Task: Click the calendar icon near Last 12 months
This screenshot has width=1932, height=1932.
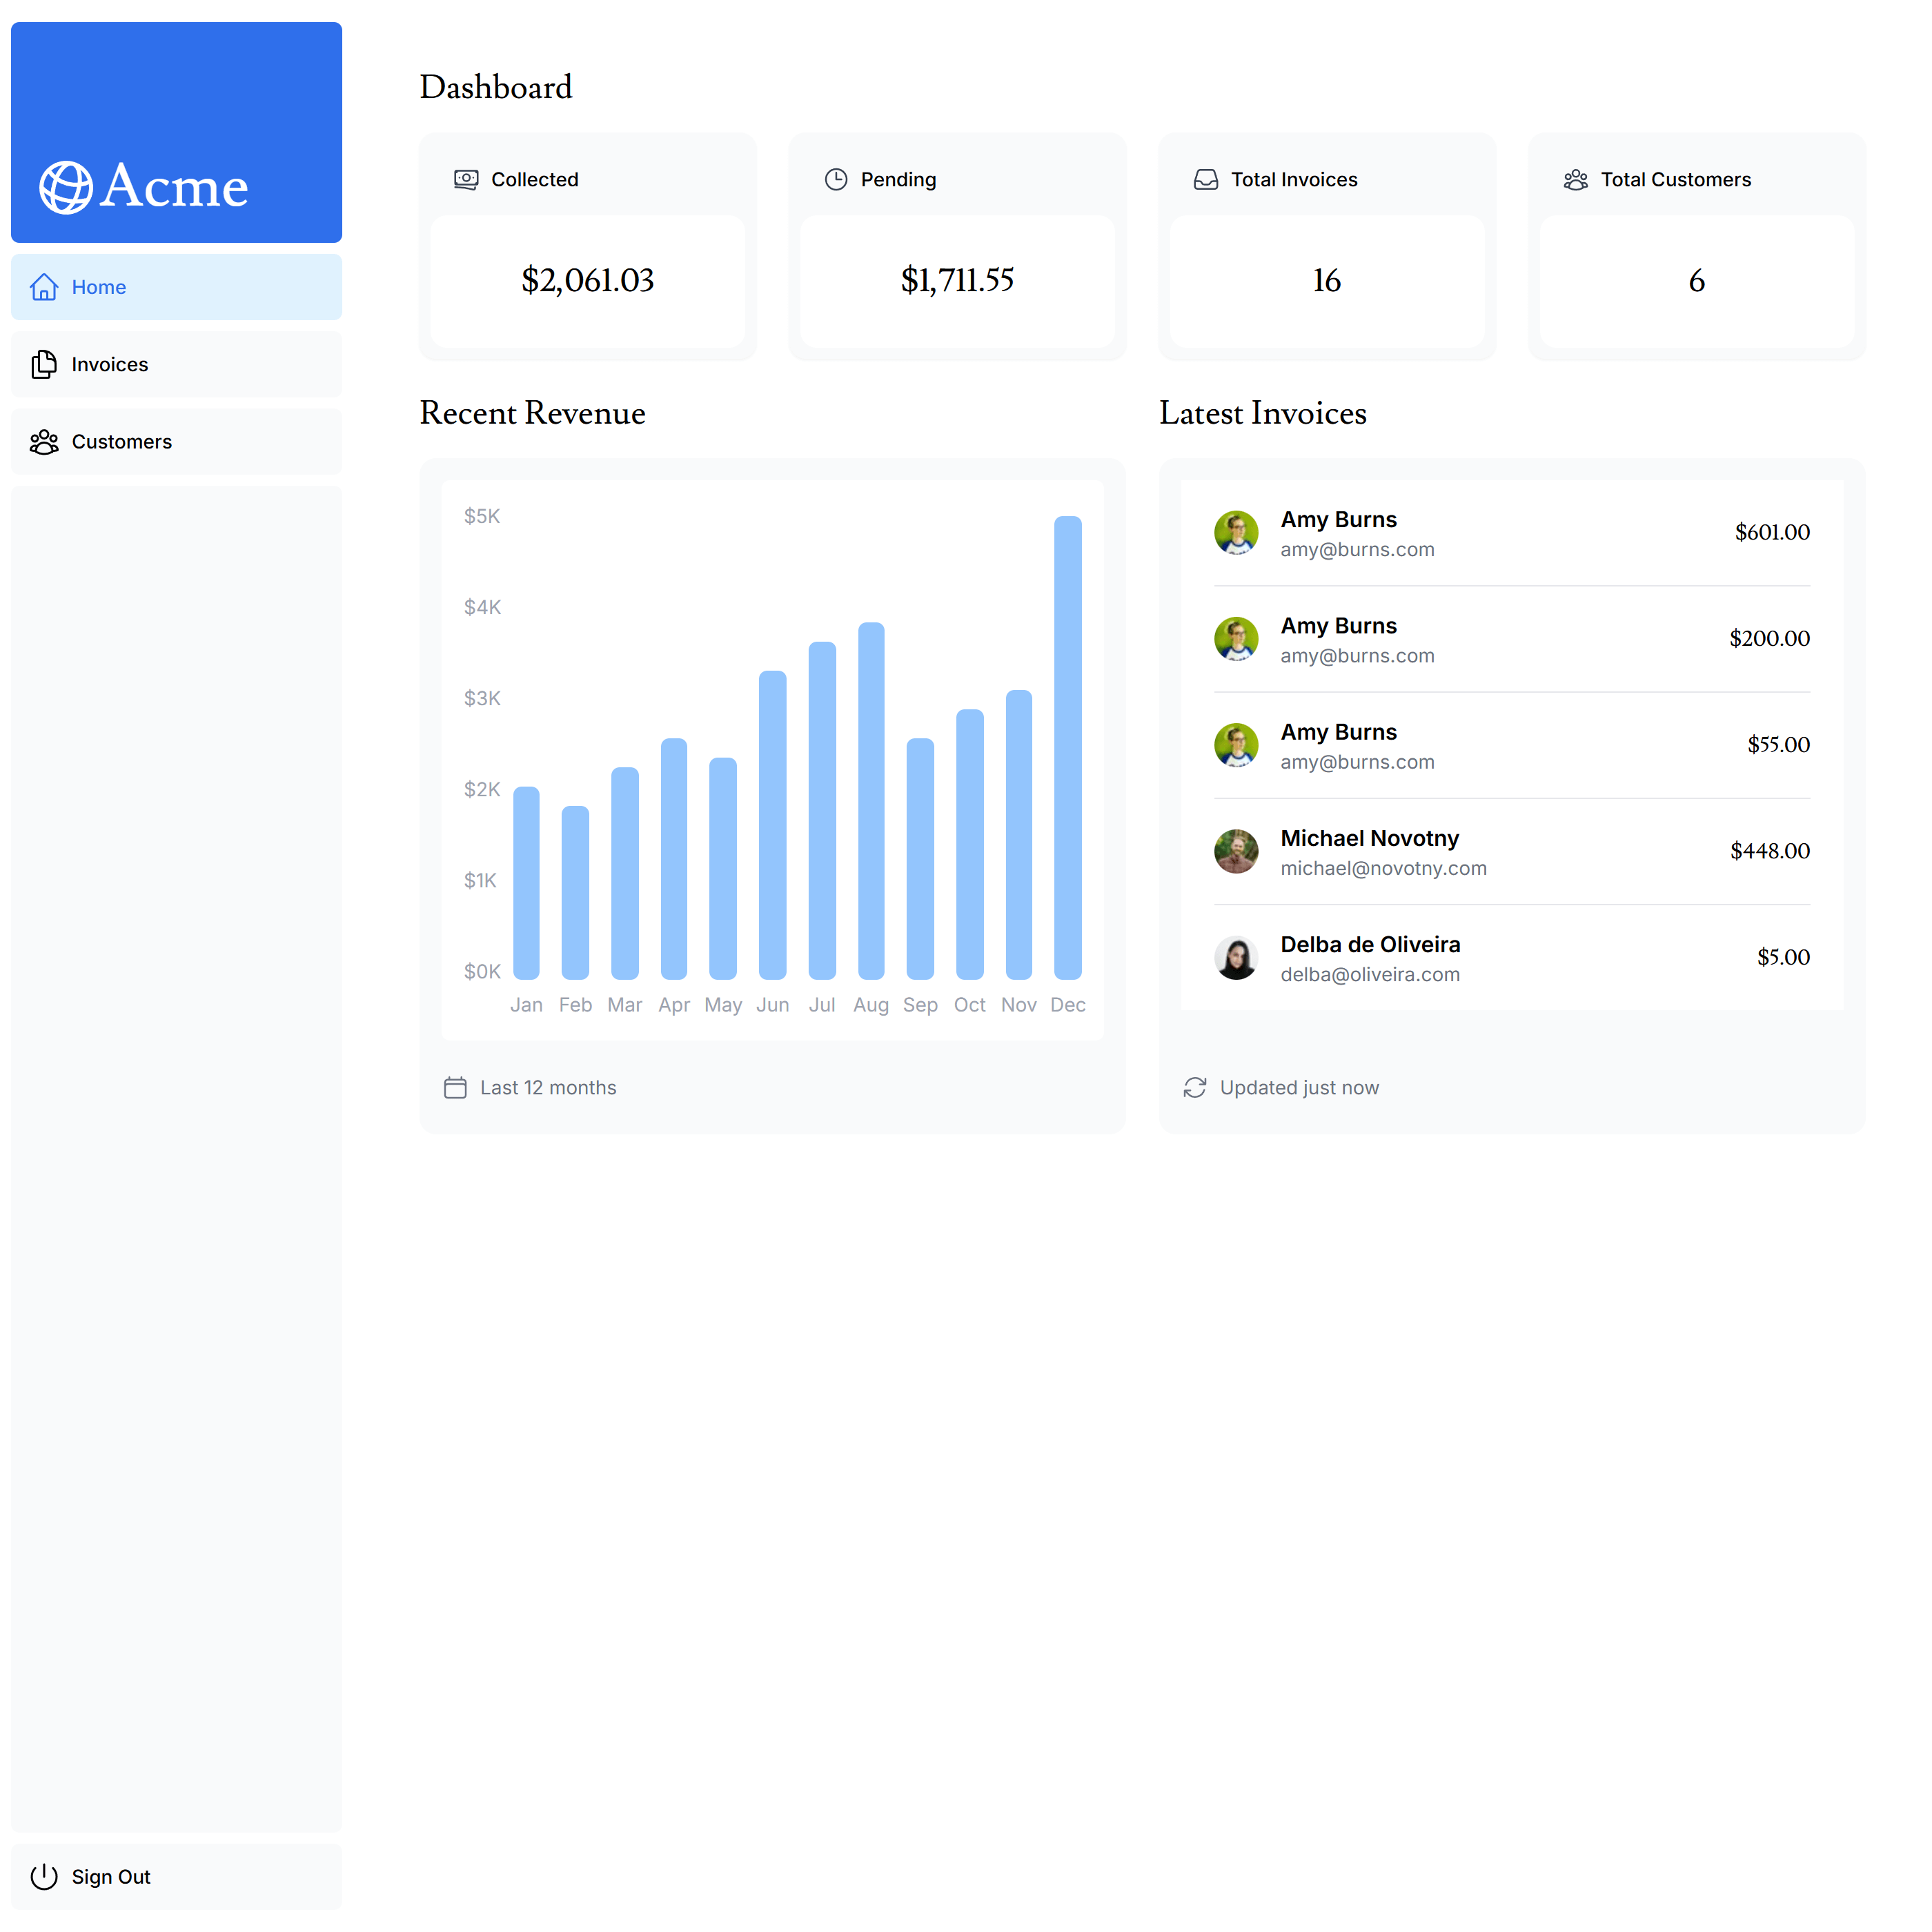Action: (x=455, y=1088)
